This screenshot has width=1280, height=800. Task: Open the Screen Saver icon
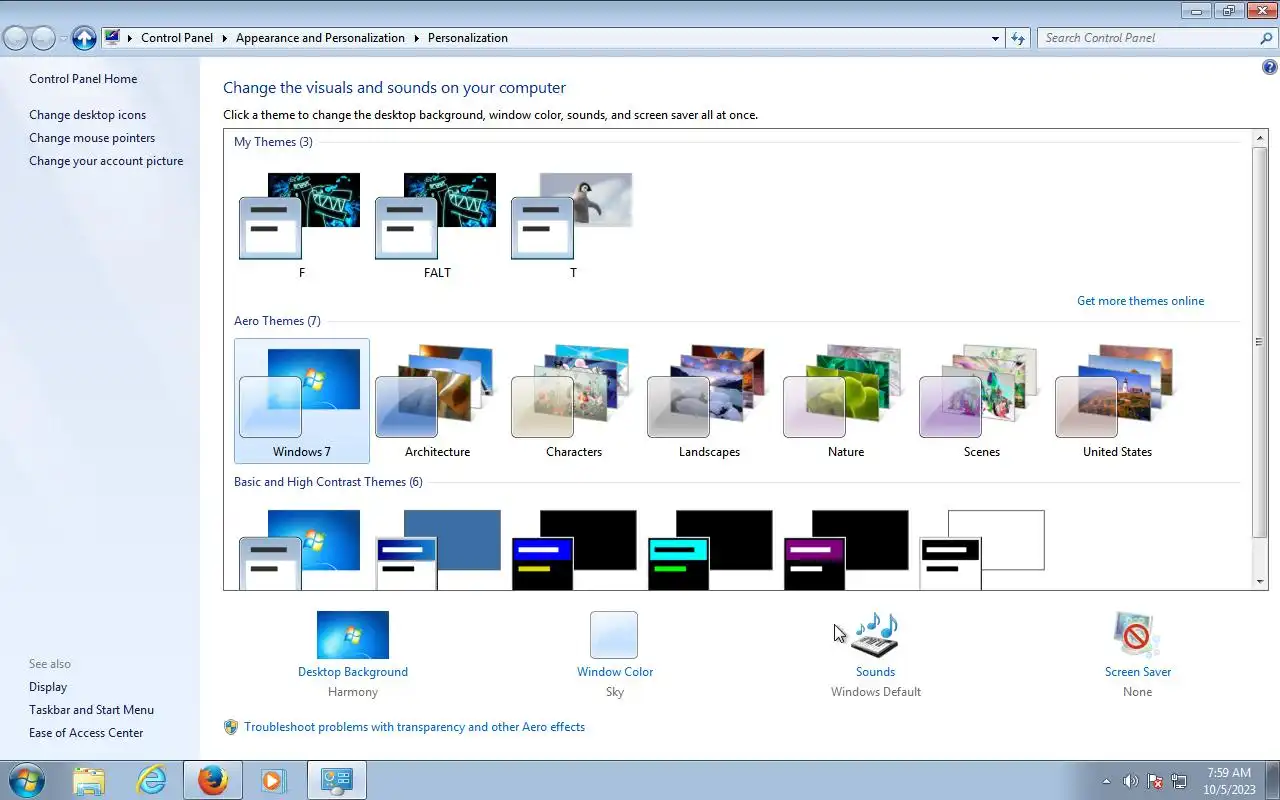[1137, 635]
